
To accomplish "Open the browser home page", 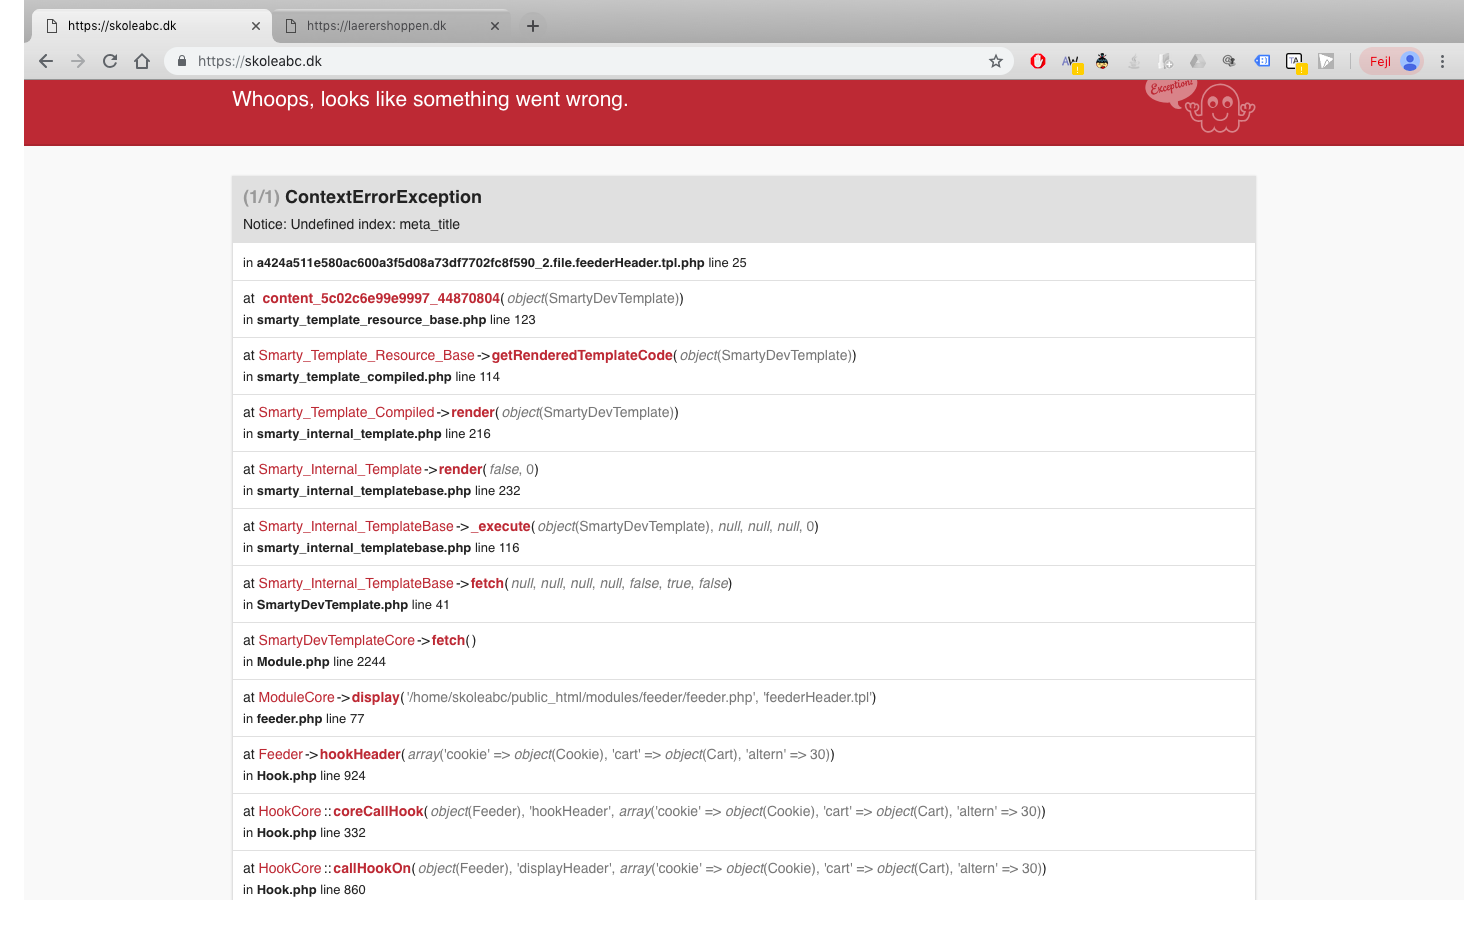I will [x=142, y=61].
